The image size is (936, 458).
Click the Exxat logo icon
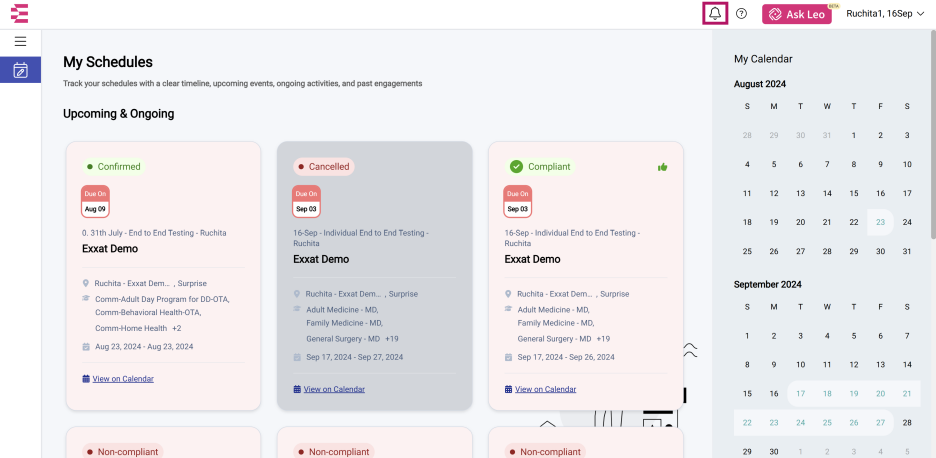pos(20,13)
